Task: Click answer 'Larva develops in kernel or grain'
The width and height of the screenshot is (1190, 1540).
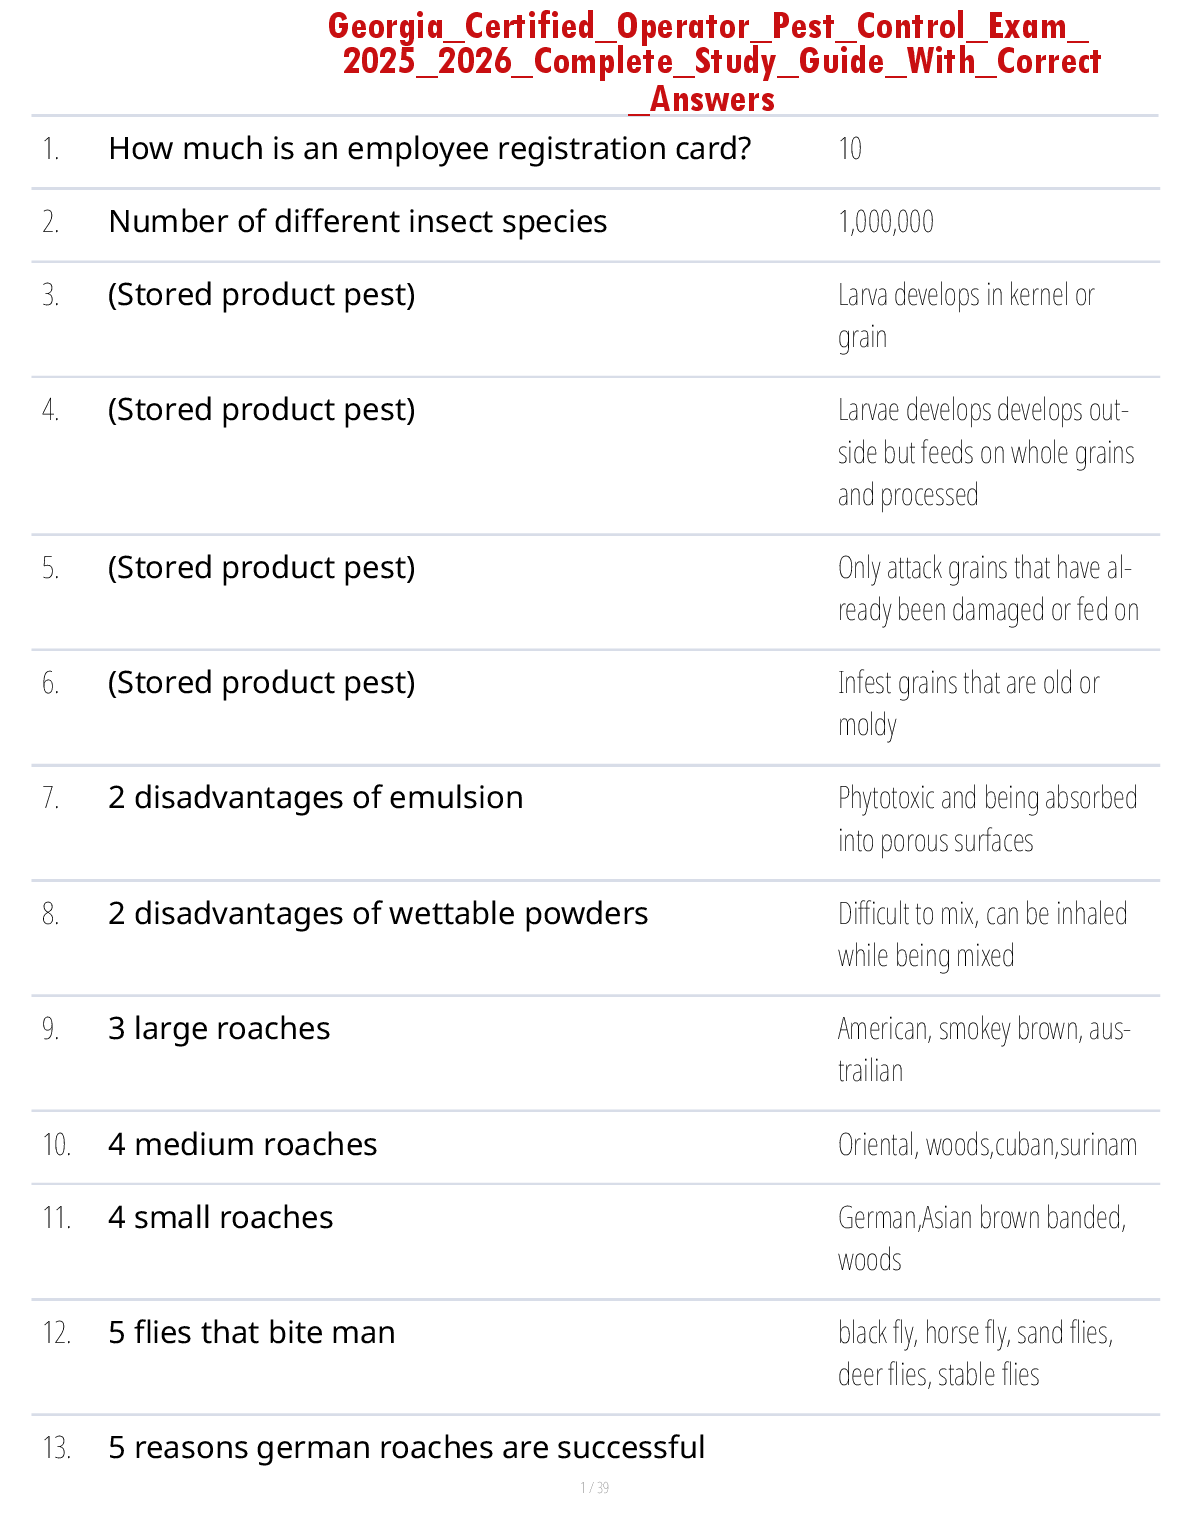Action: (965, 316)
